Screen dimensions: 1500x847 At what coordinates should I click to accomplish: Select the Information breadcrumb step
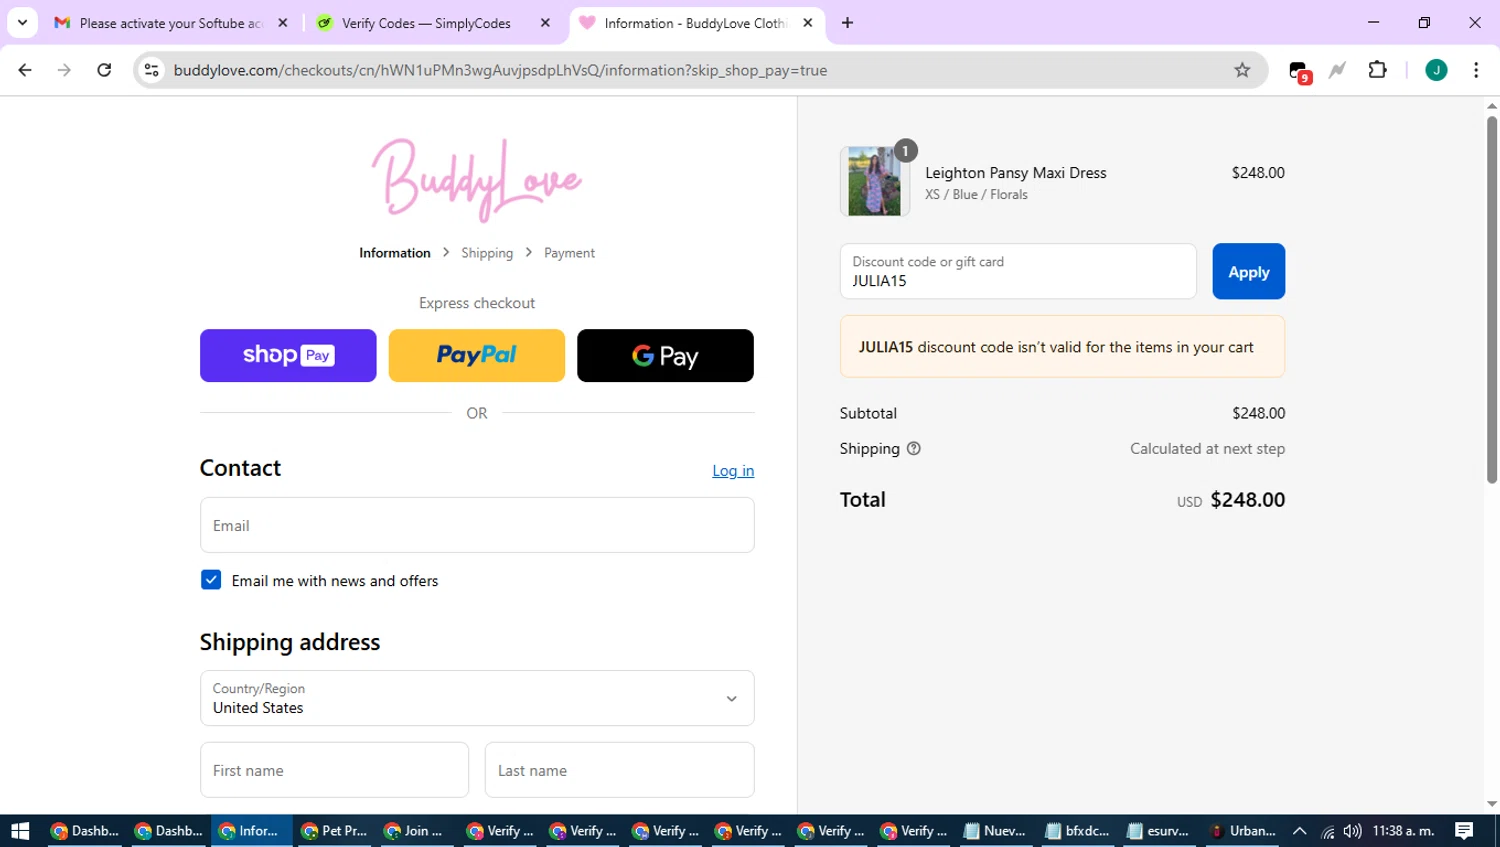[395, 253]
